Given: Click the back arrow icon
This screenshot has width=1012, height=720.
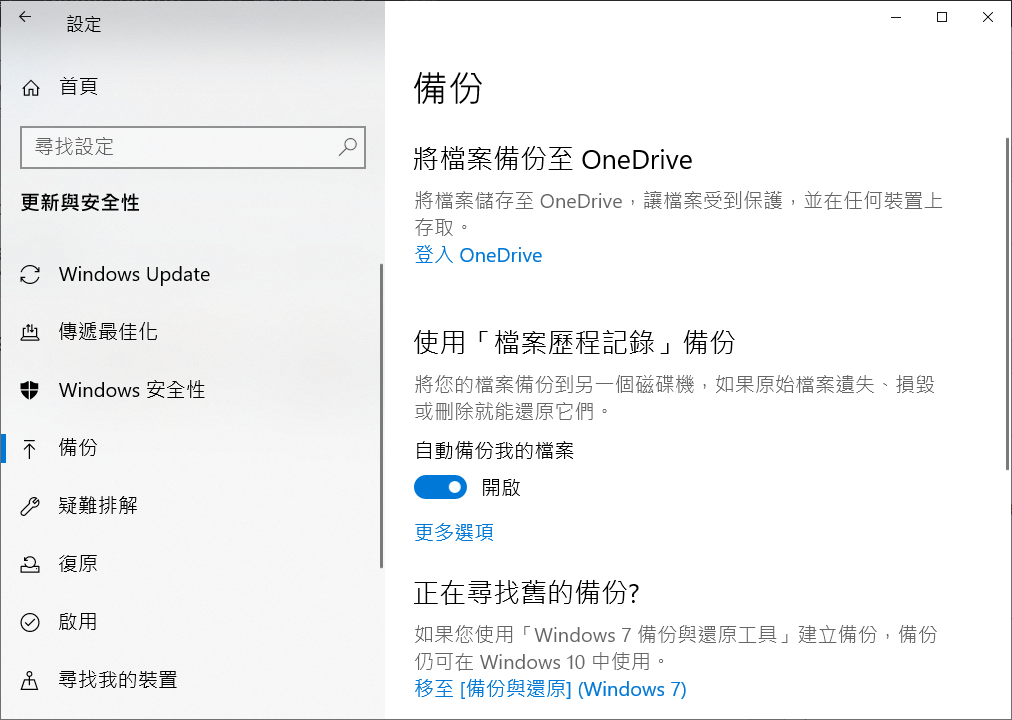Looking at the screenshot, I should point(25,17).
